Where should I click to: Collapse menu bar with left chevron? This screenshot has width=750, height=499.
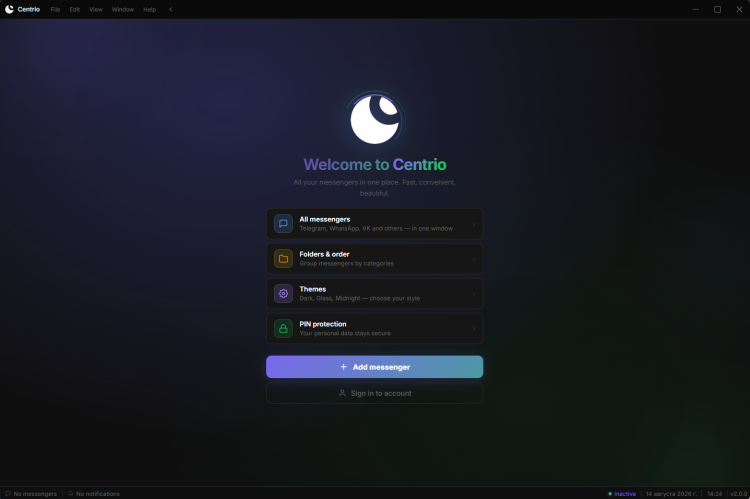[x=171, y=10]
